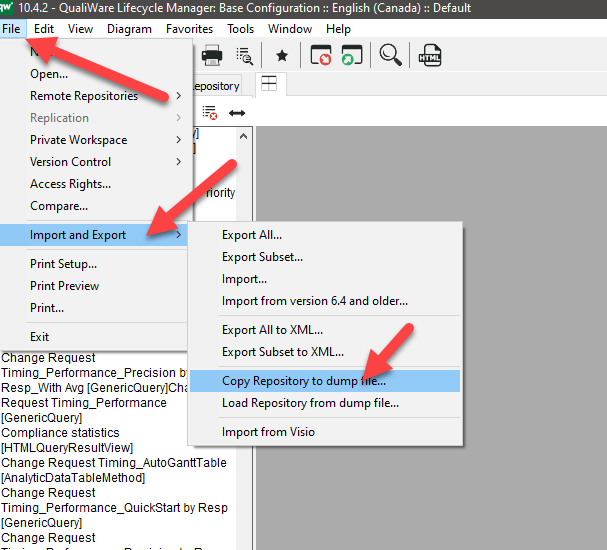The height and width of the screenshot is (550, 607).
Task: Select Change Request Timing_Performance_QuickStart by Resp item
Action: pyautogui.click(x=115, y=508)
